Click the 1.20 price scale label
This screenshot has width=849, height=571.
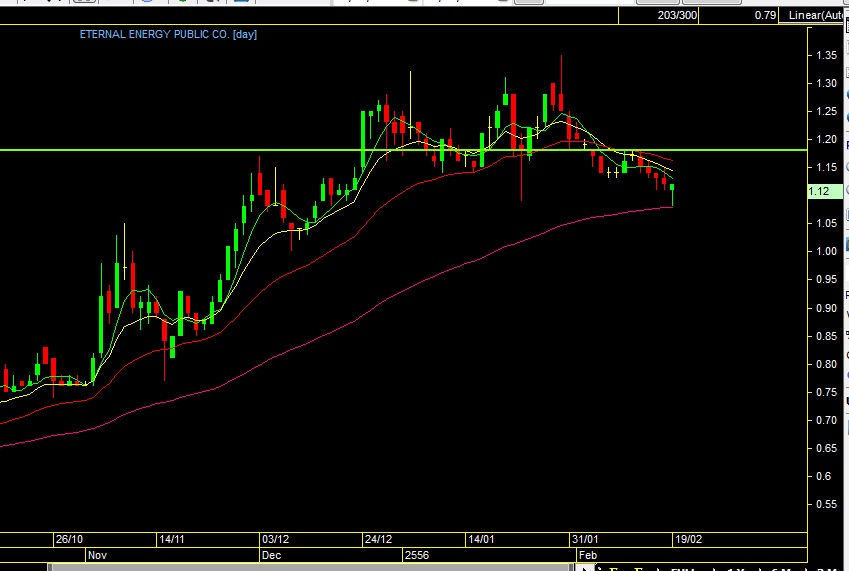(x=826, y=139)
